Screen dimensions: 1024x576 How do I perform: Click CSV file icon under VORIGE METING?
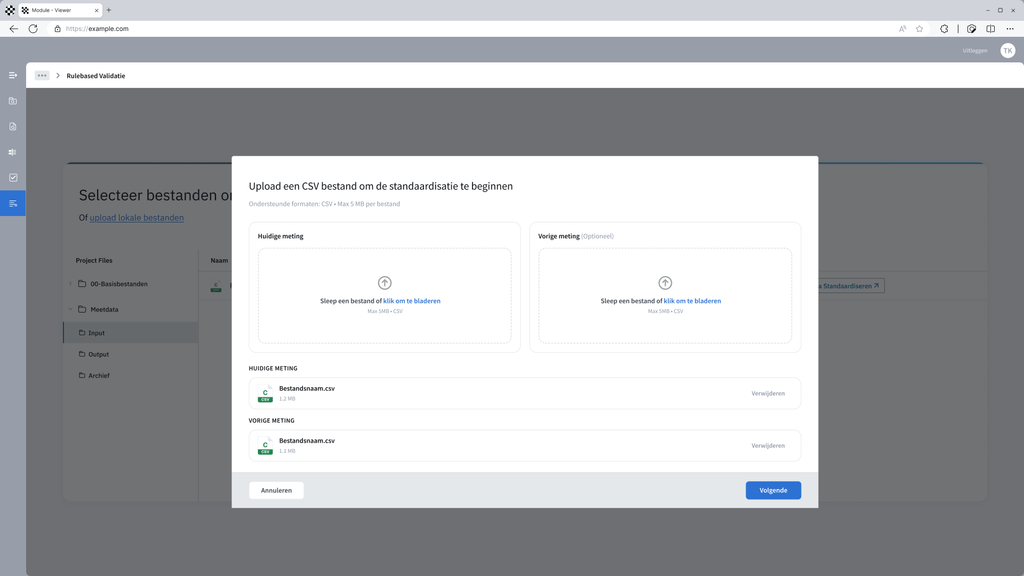tap(265, 446)
